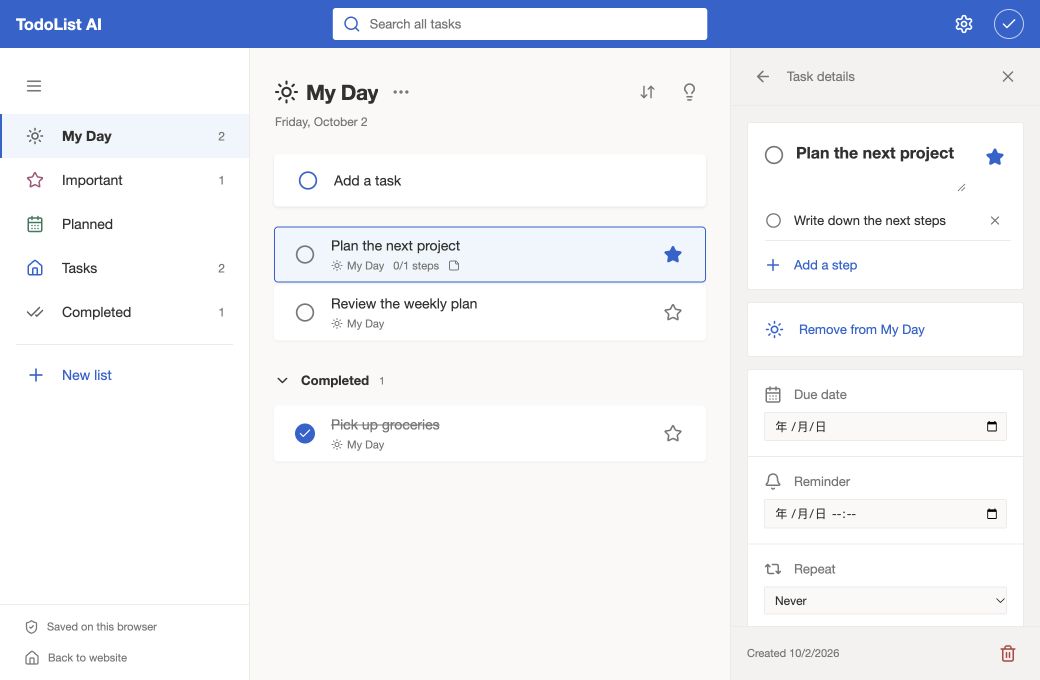Click the Friday, October 2 date text
The width and height of the screenshot is (1040, 680).
pos(321,122)
